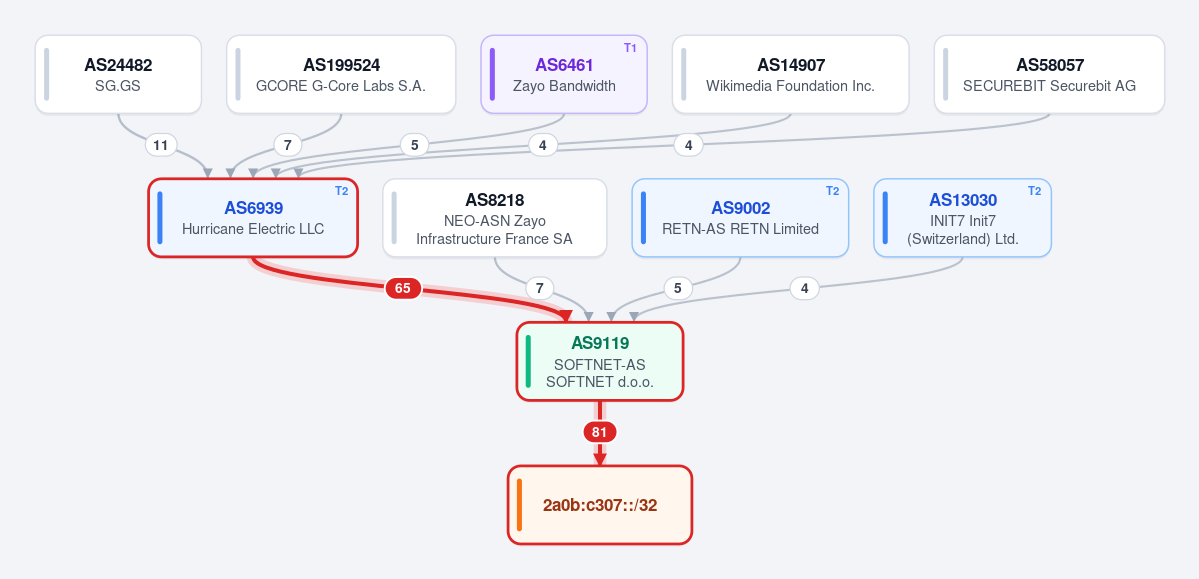Select the 2a0b:c307::/32 prefix box

click(600, 505)
